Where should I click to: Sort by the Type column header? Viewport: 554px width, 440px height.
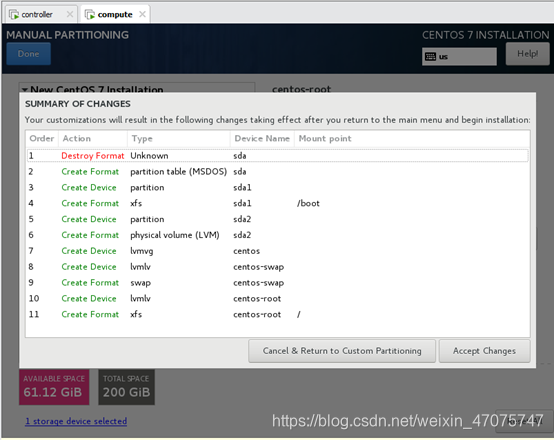(x=179, y=139)
